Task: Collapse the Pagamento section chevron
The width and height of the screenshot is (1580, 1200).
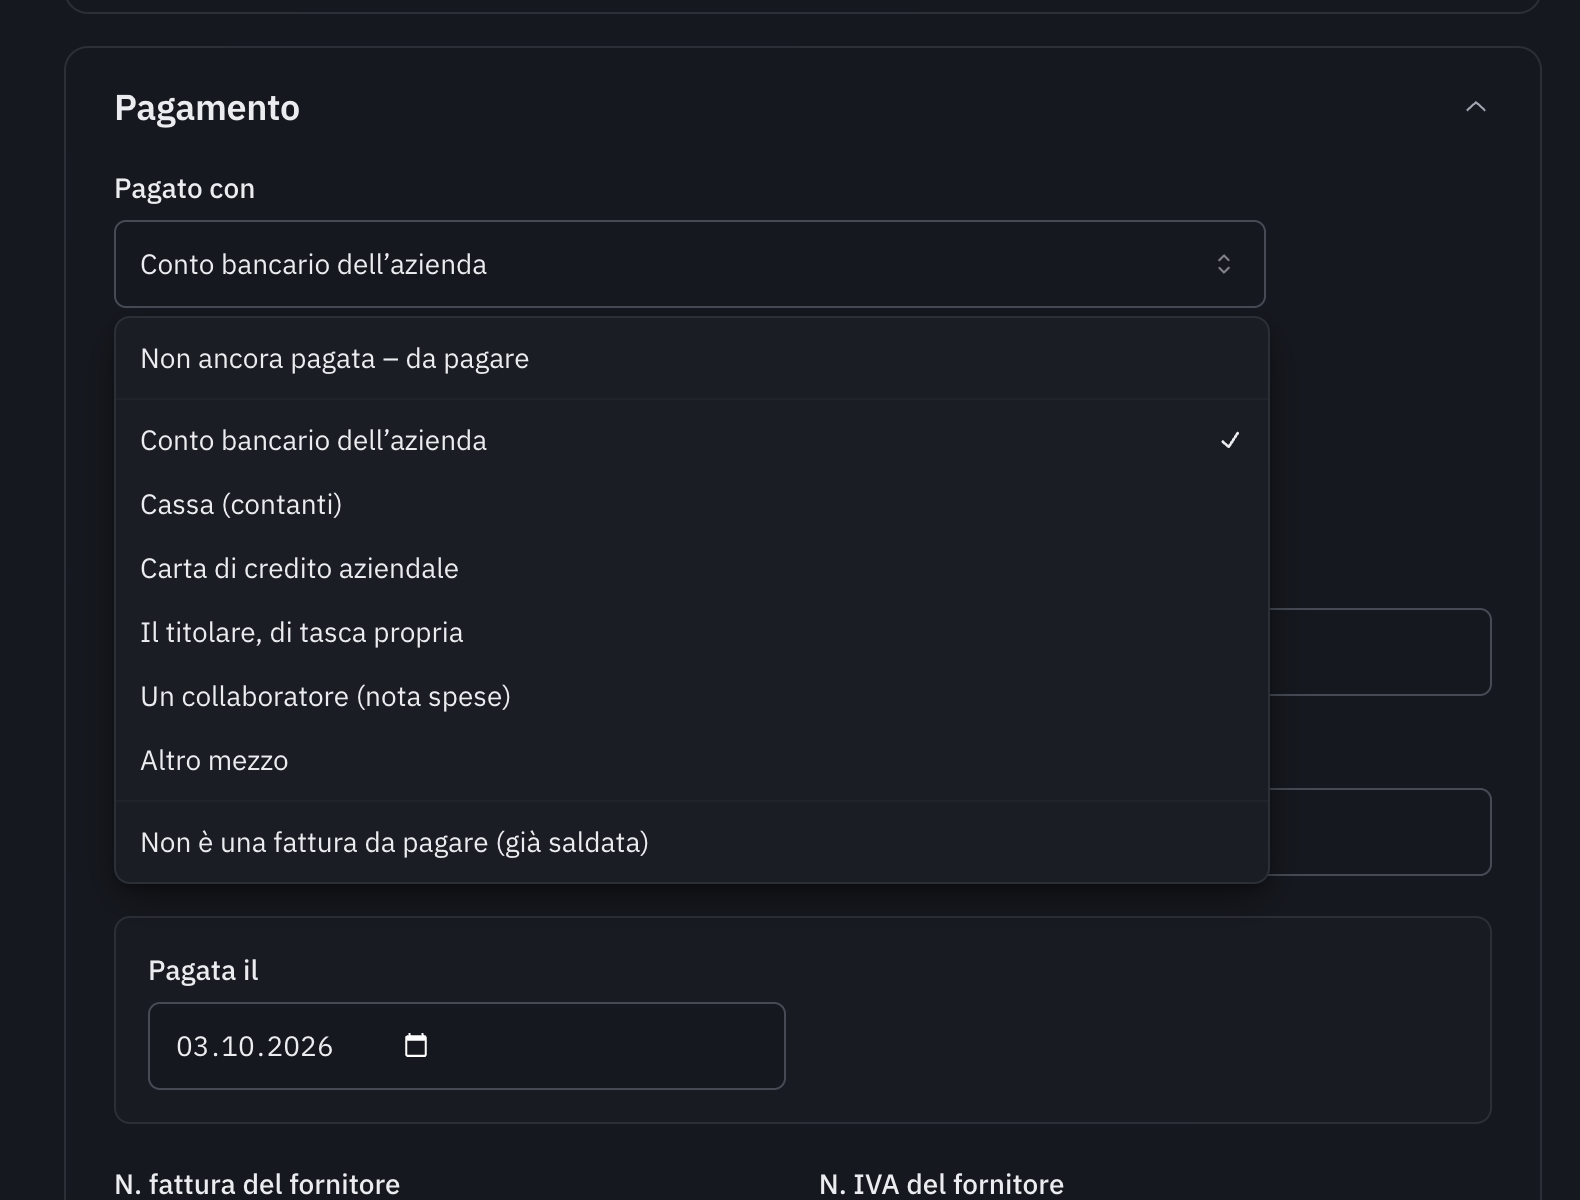Action: point(1475,107)
